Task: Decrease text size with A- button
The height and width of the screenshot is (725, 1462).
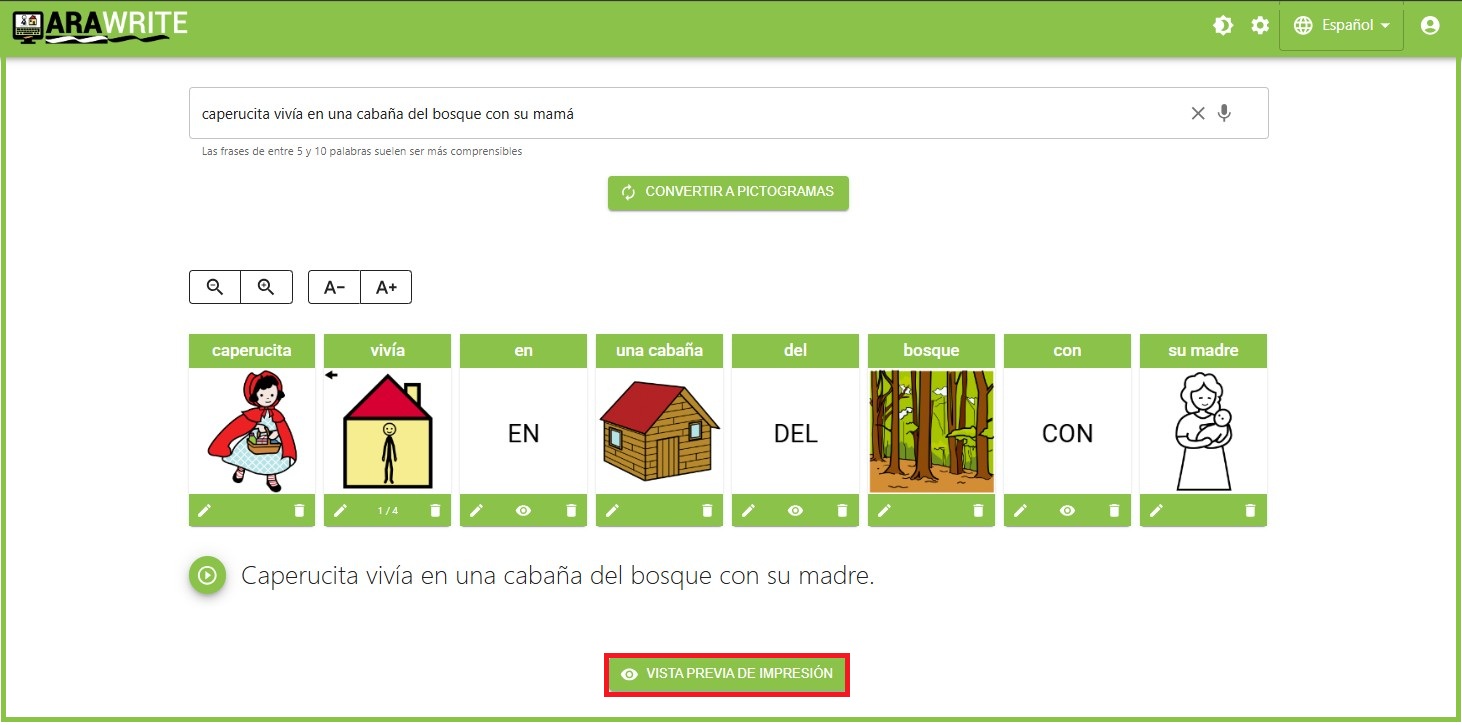Action: 334,287
